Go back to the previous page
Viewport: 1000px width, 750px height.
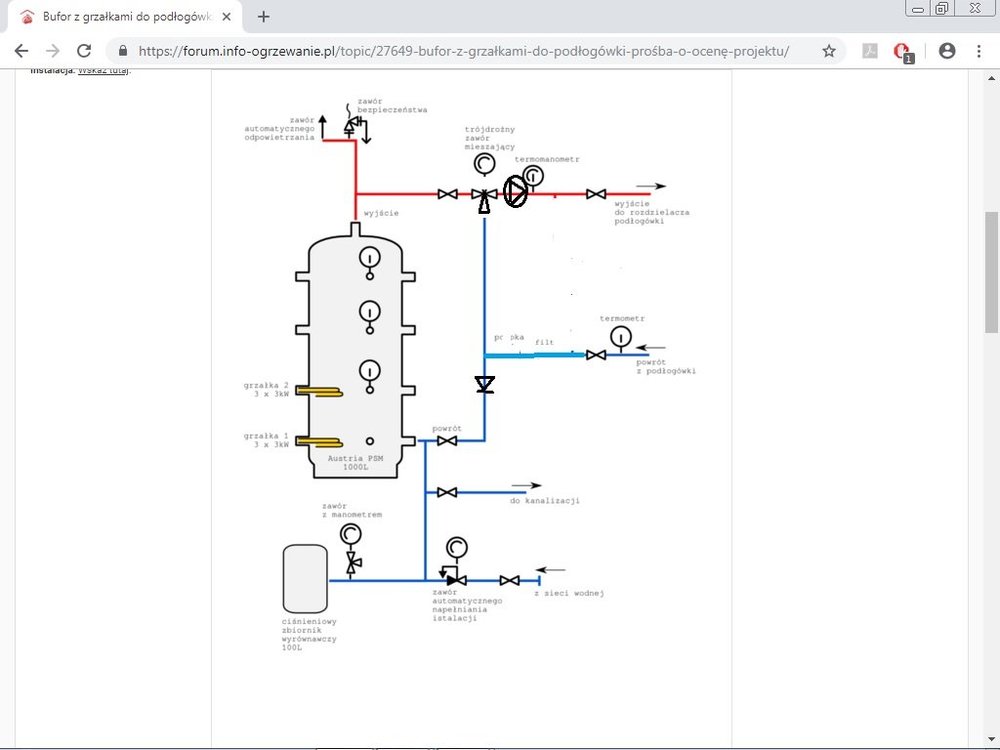pyautogui.click(x=22, y=51)
